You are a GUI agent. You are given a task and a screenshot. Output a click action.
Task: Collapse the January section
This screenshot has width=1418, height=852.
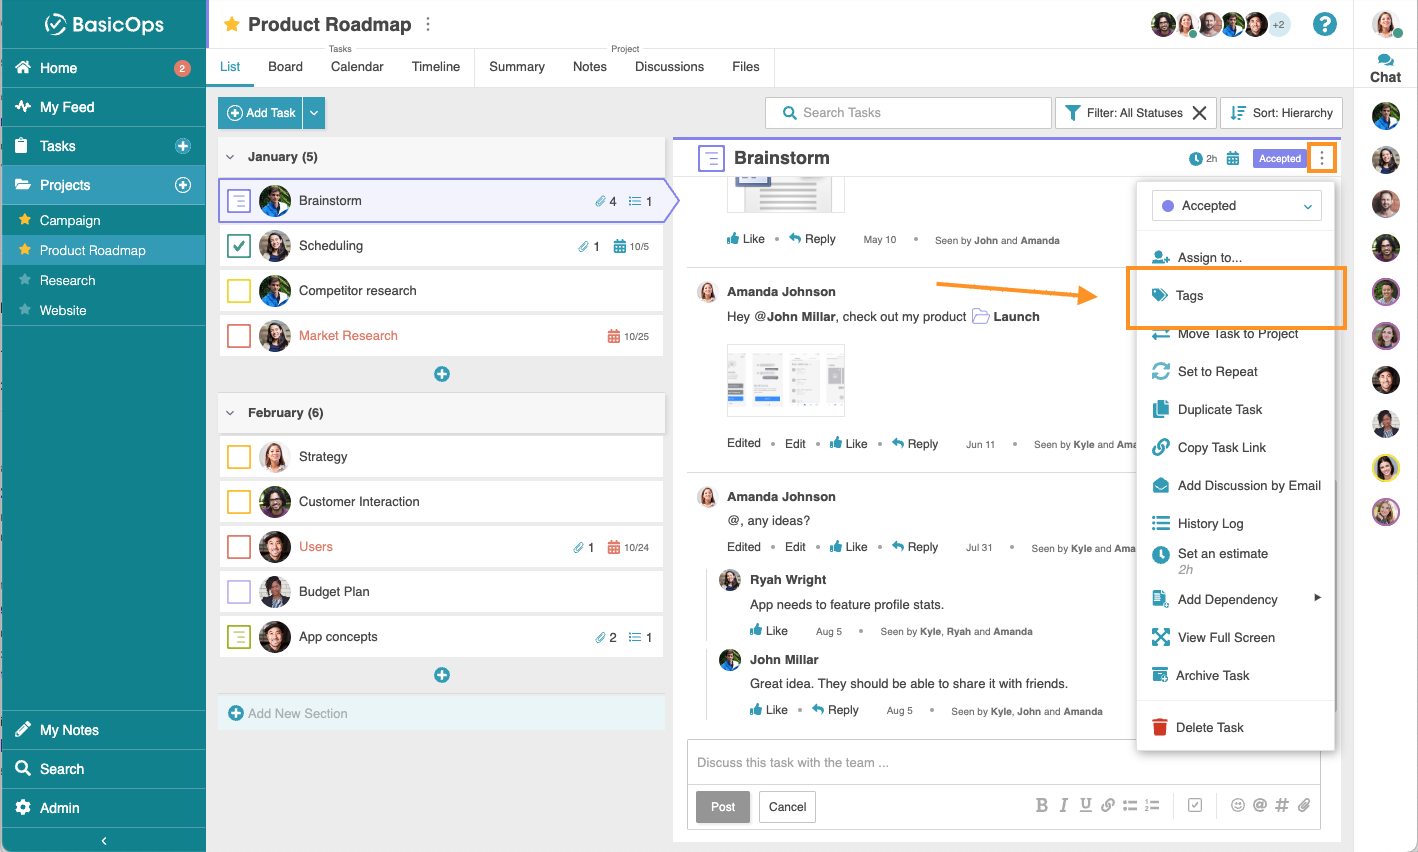coord(230,157)
